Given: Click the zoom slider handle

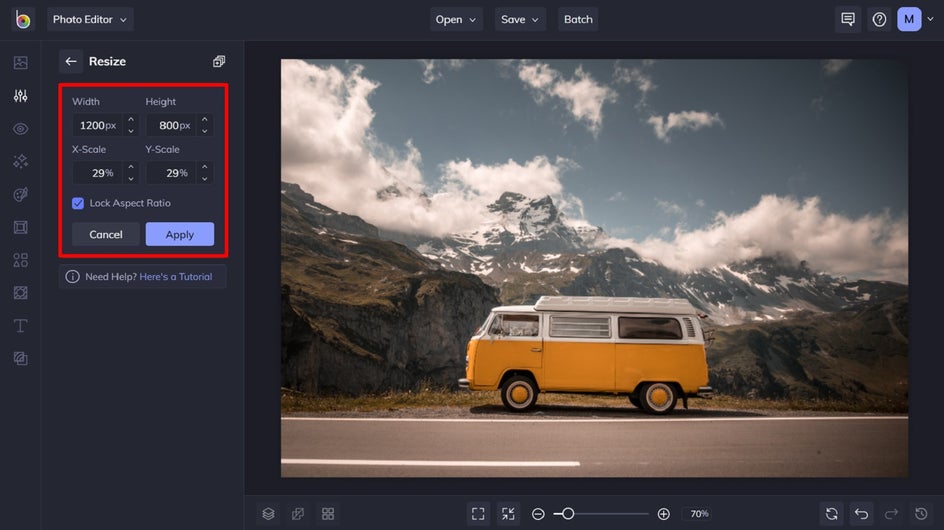Looking at the screenshot, I should (568, 514).
